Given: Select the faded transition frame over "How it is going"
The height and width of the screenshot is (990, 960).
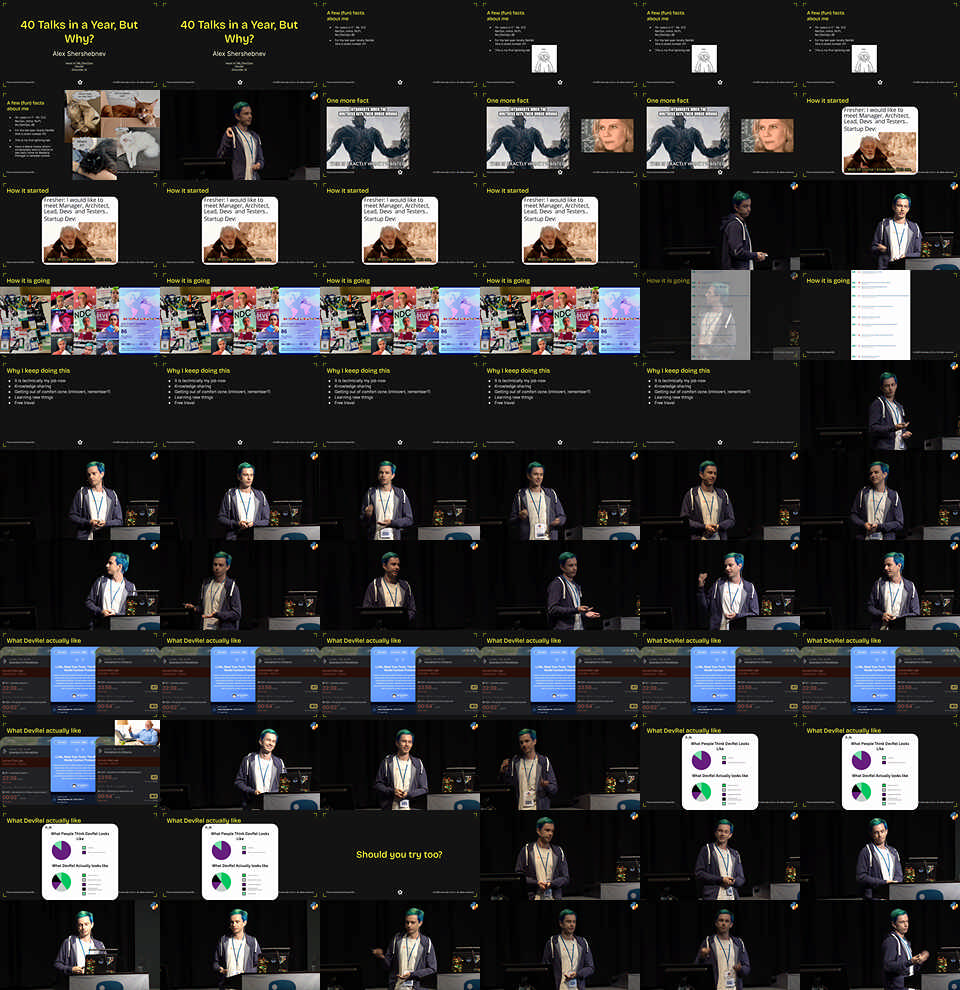Looking at the screenshot, I should click(720, 315).
